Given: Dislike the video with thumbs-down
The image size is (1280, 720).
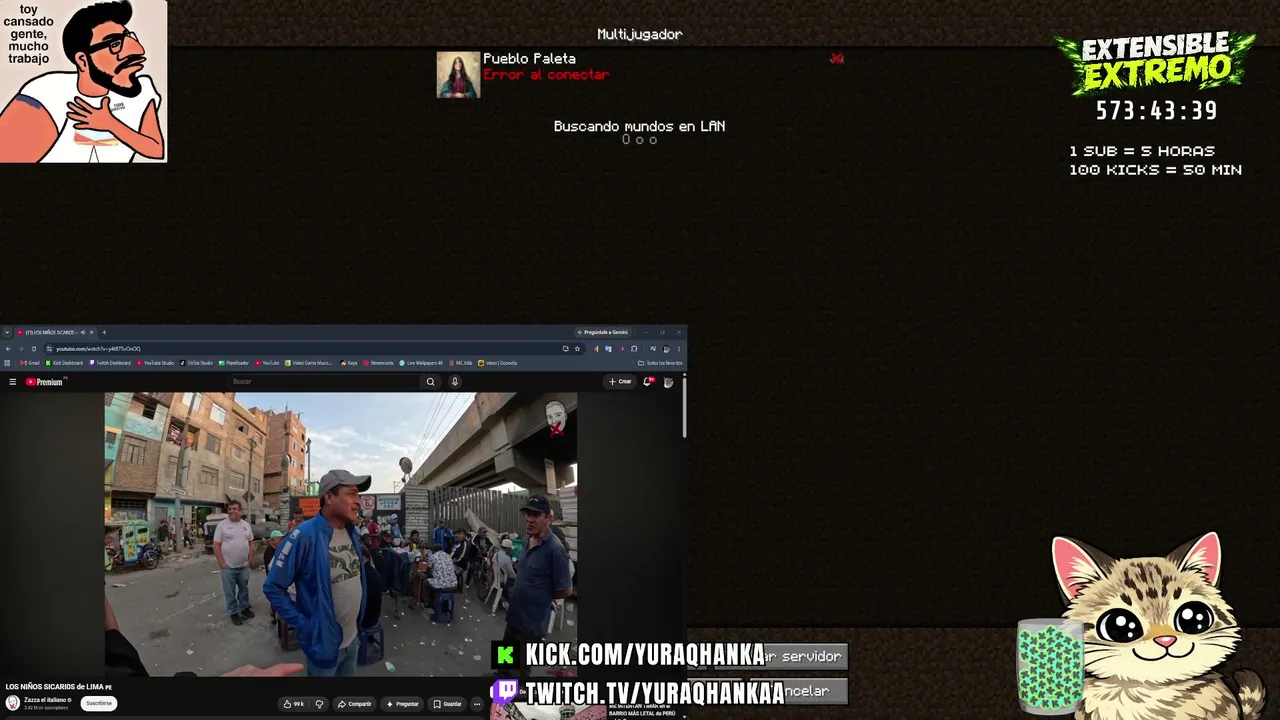Looking at the screenshot, I should coord(320,704).
